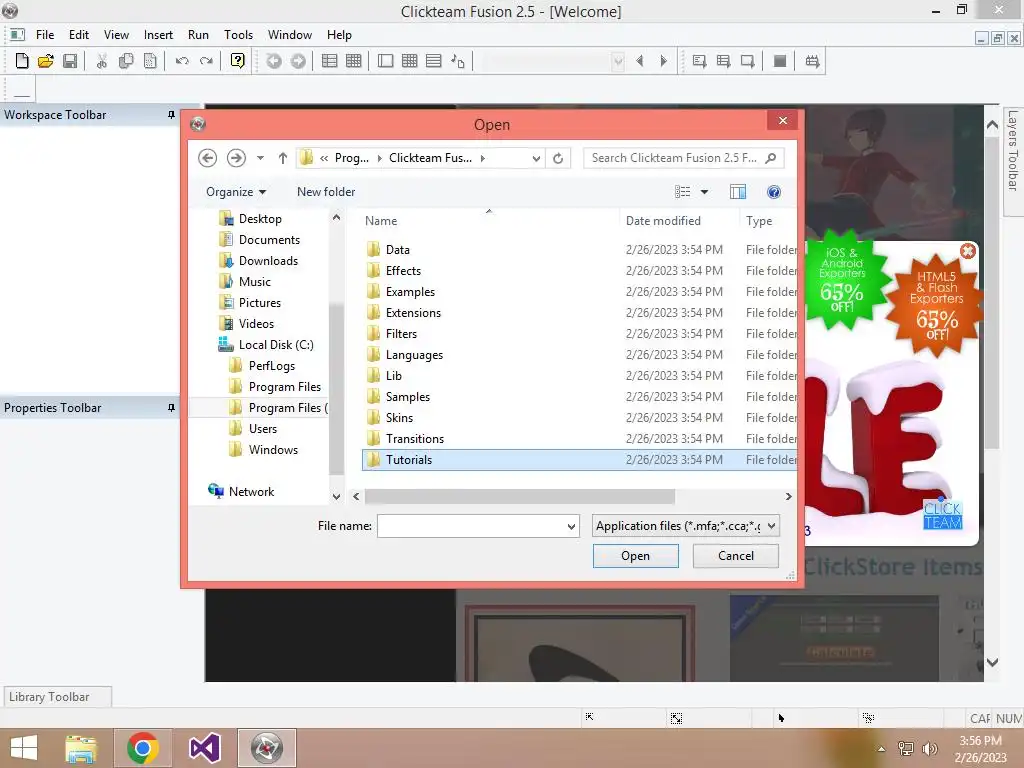Click the Cut scissors toolbar icon
Screen dimensions: 1024x768
pyautogui.click(x=101, y=61)
